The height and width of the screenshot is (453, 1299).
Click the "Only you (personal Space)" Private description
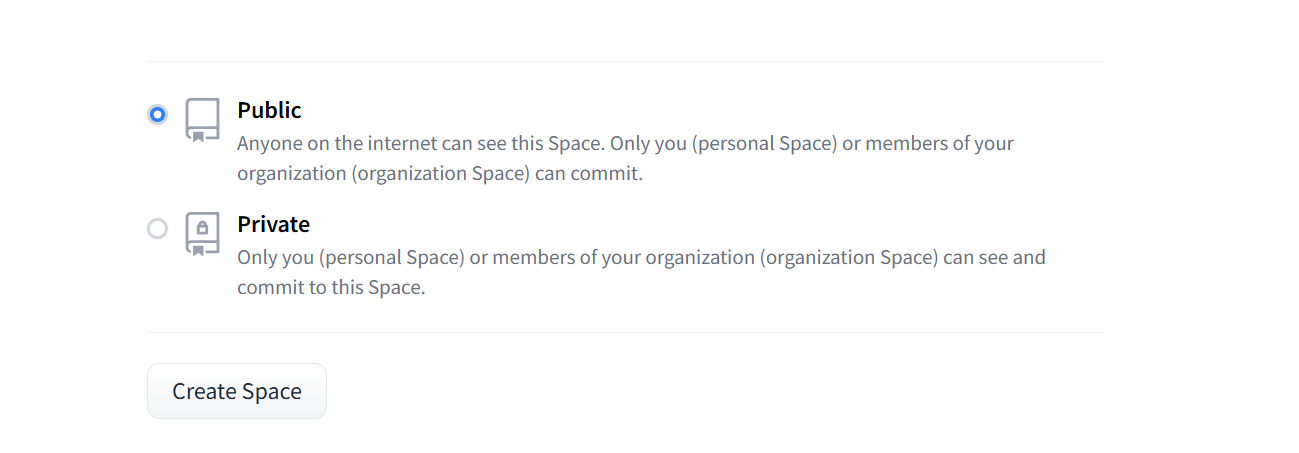[x=351, y=257]
